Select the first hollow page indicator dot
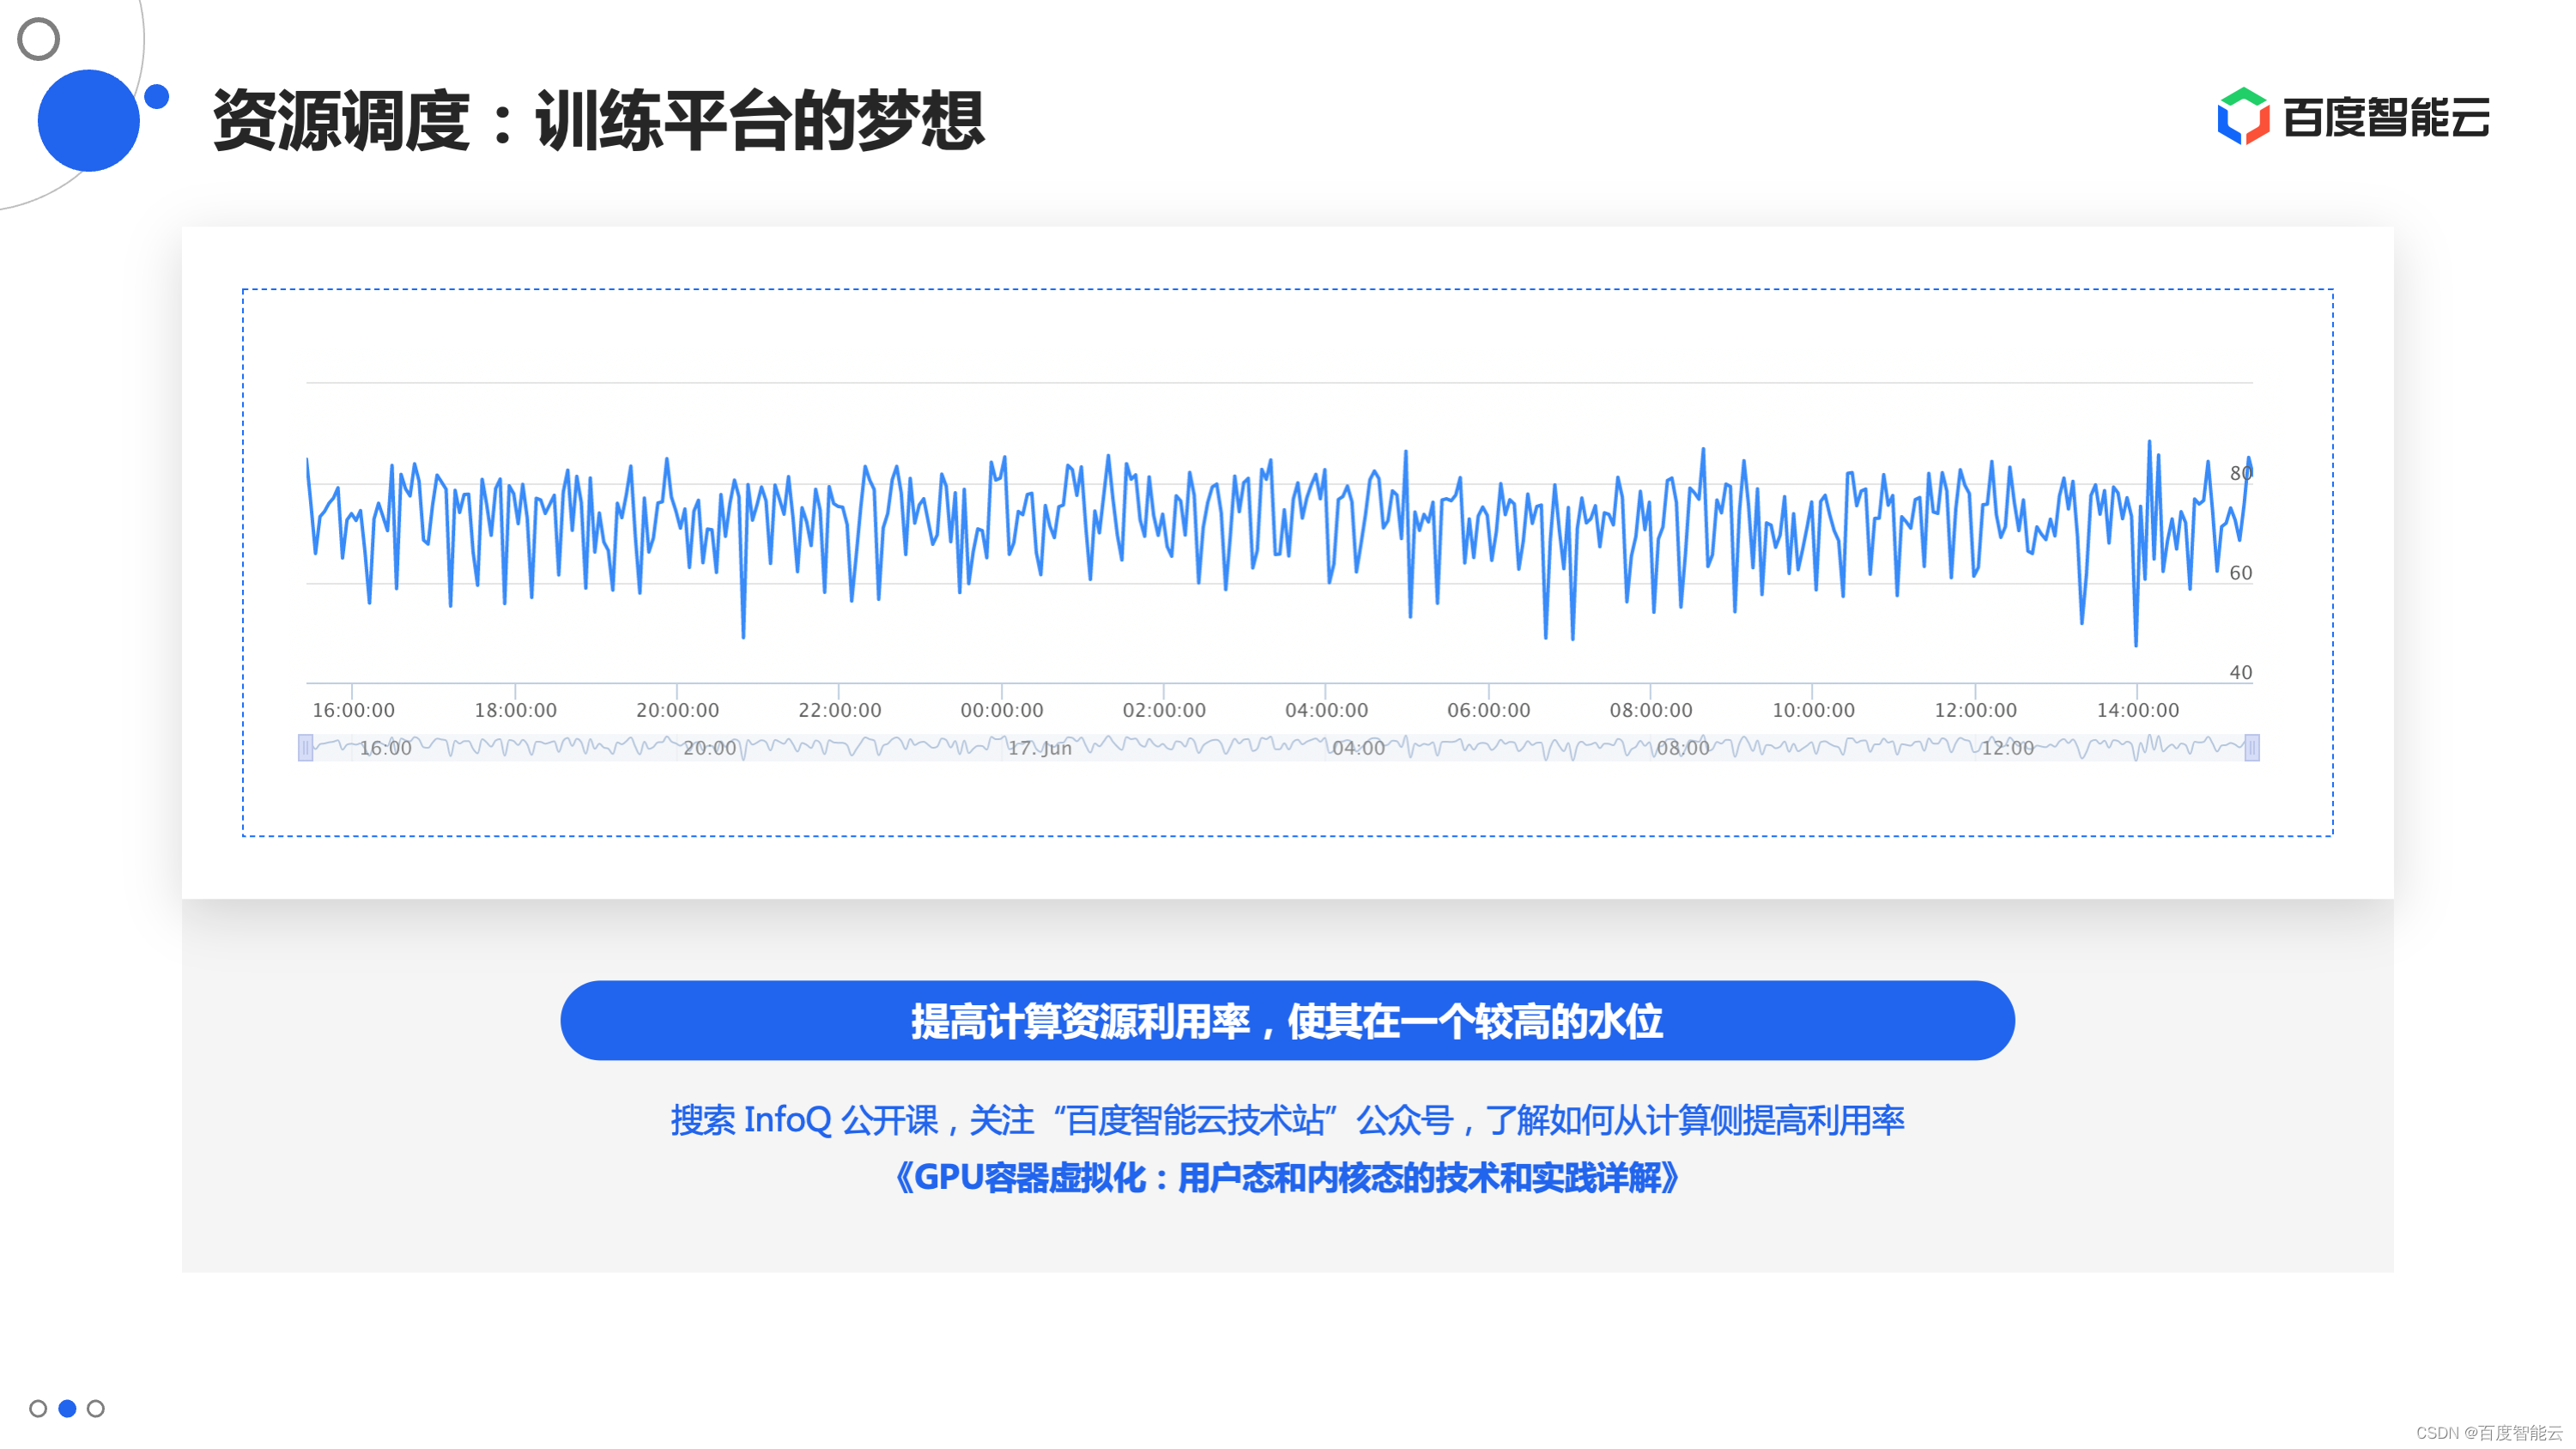Image resolution: width=2576 pixels, height=1449 pixels. (38, 1408)
